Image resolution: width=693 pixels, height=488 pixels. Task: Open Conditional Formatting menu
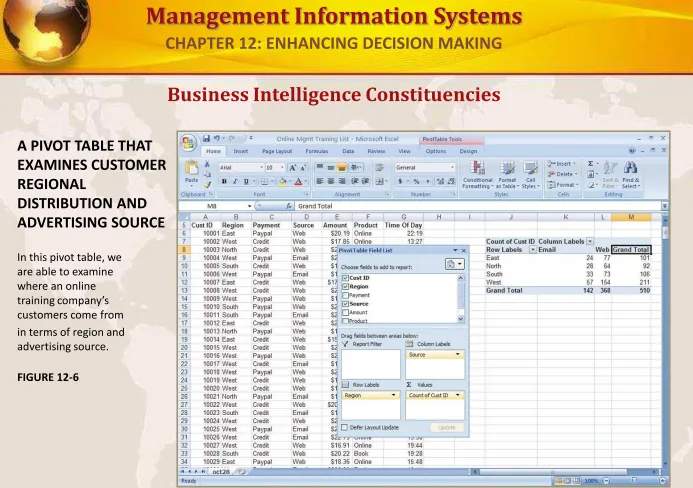click(x=477, y=175)
